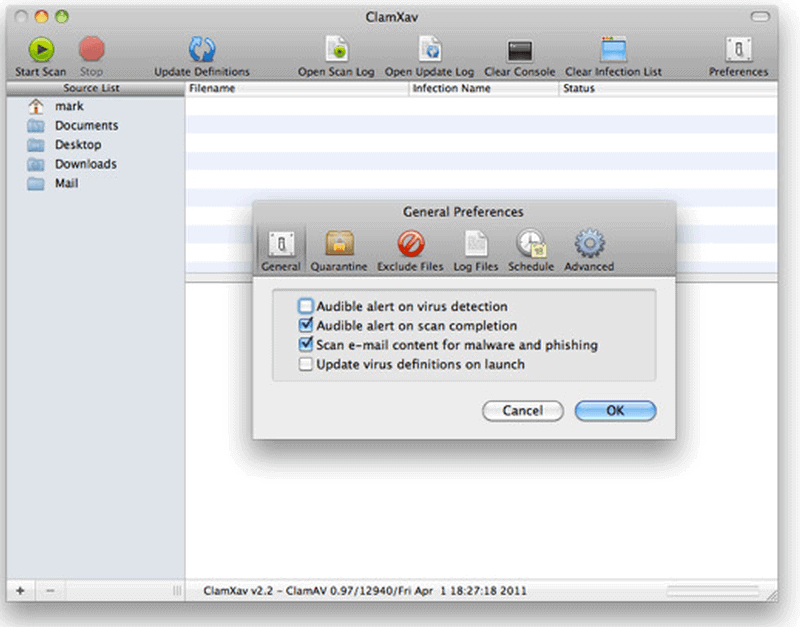Image resolution: width=800 pixels, height=627 pixels.
Task: Update virus definitions via toolbar icon
Action: point(202,50)
